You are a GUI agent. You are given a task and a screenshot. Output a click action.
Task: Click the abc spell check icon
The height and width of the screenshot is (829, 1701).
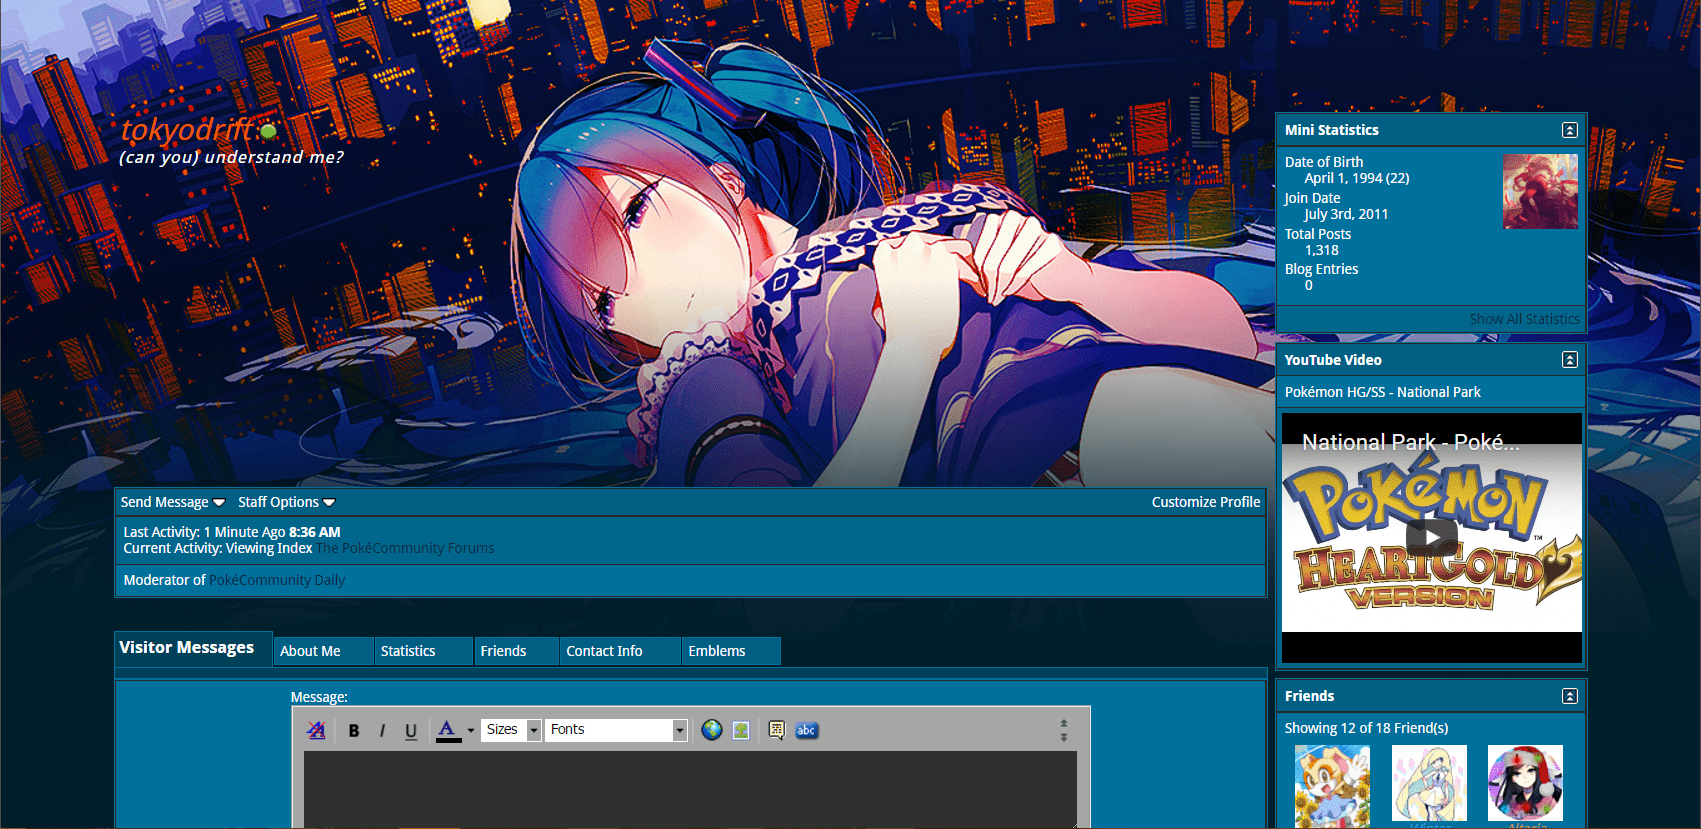807,730
